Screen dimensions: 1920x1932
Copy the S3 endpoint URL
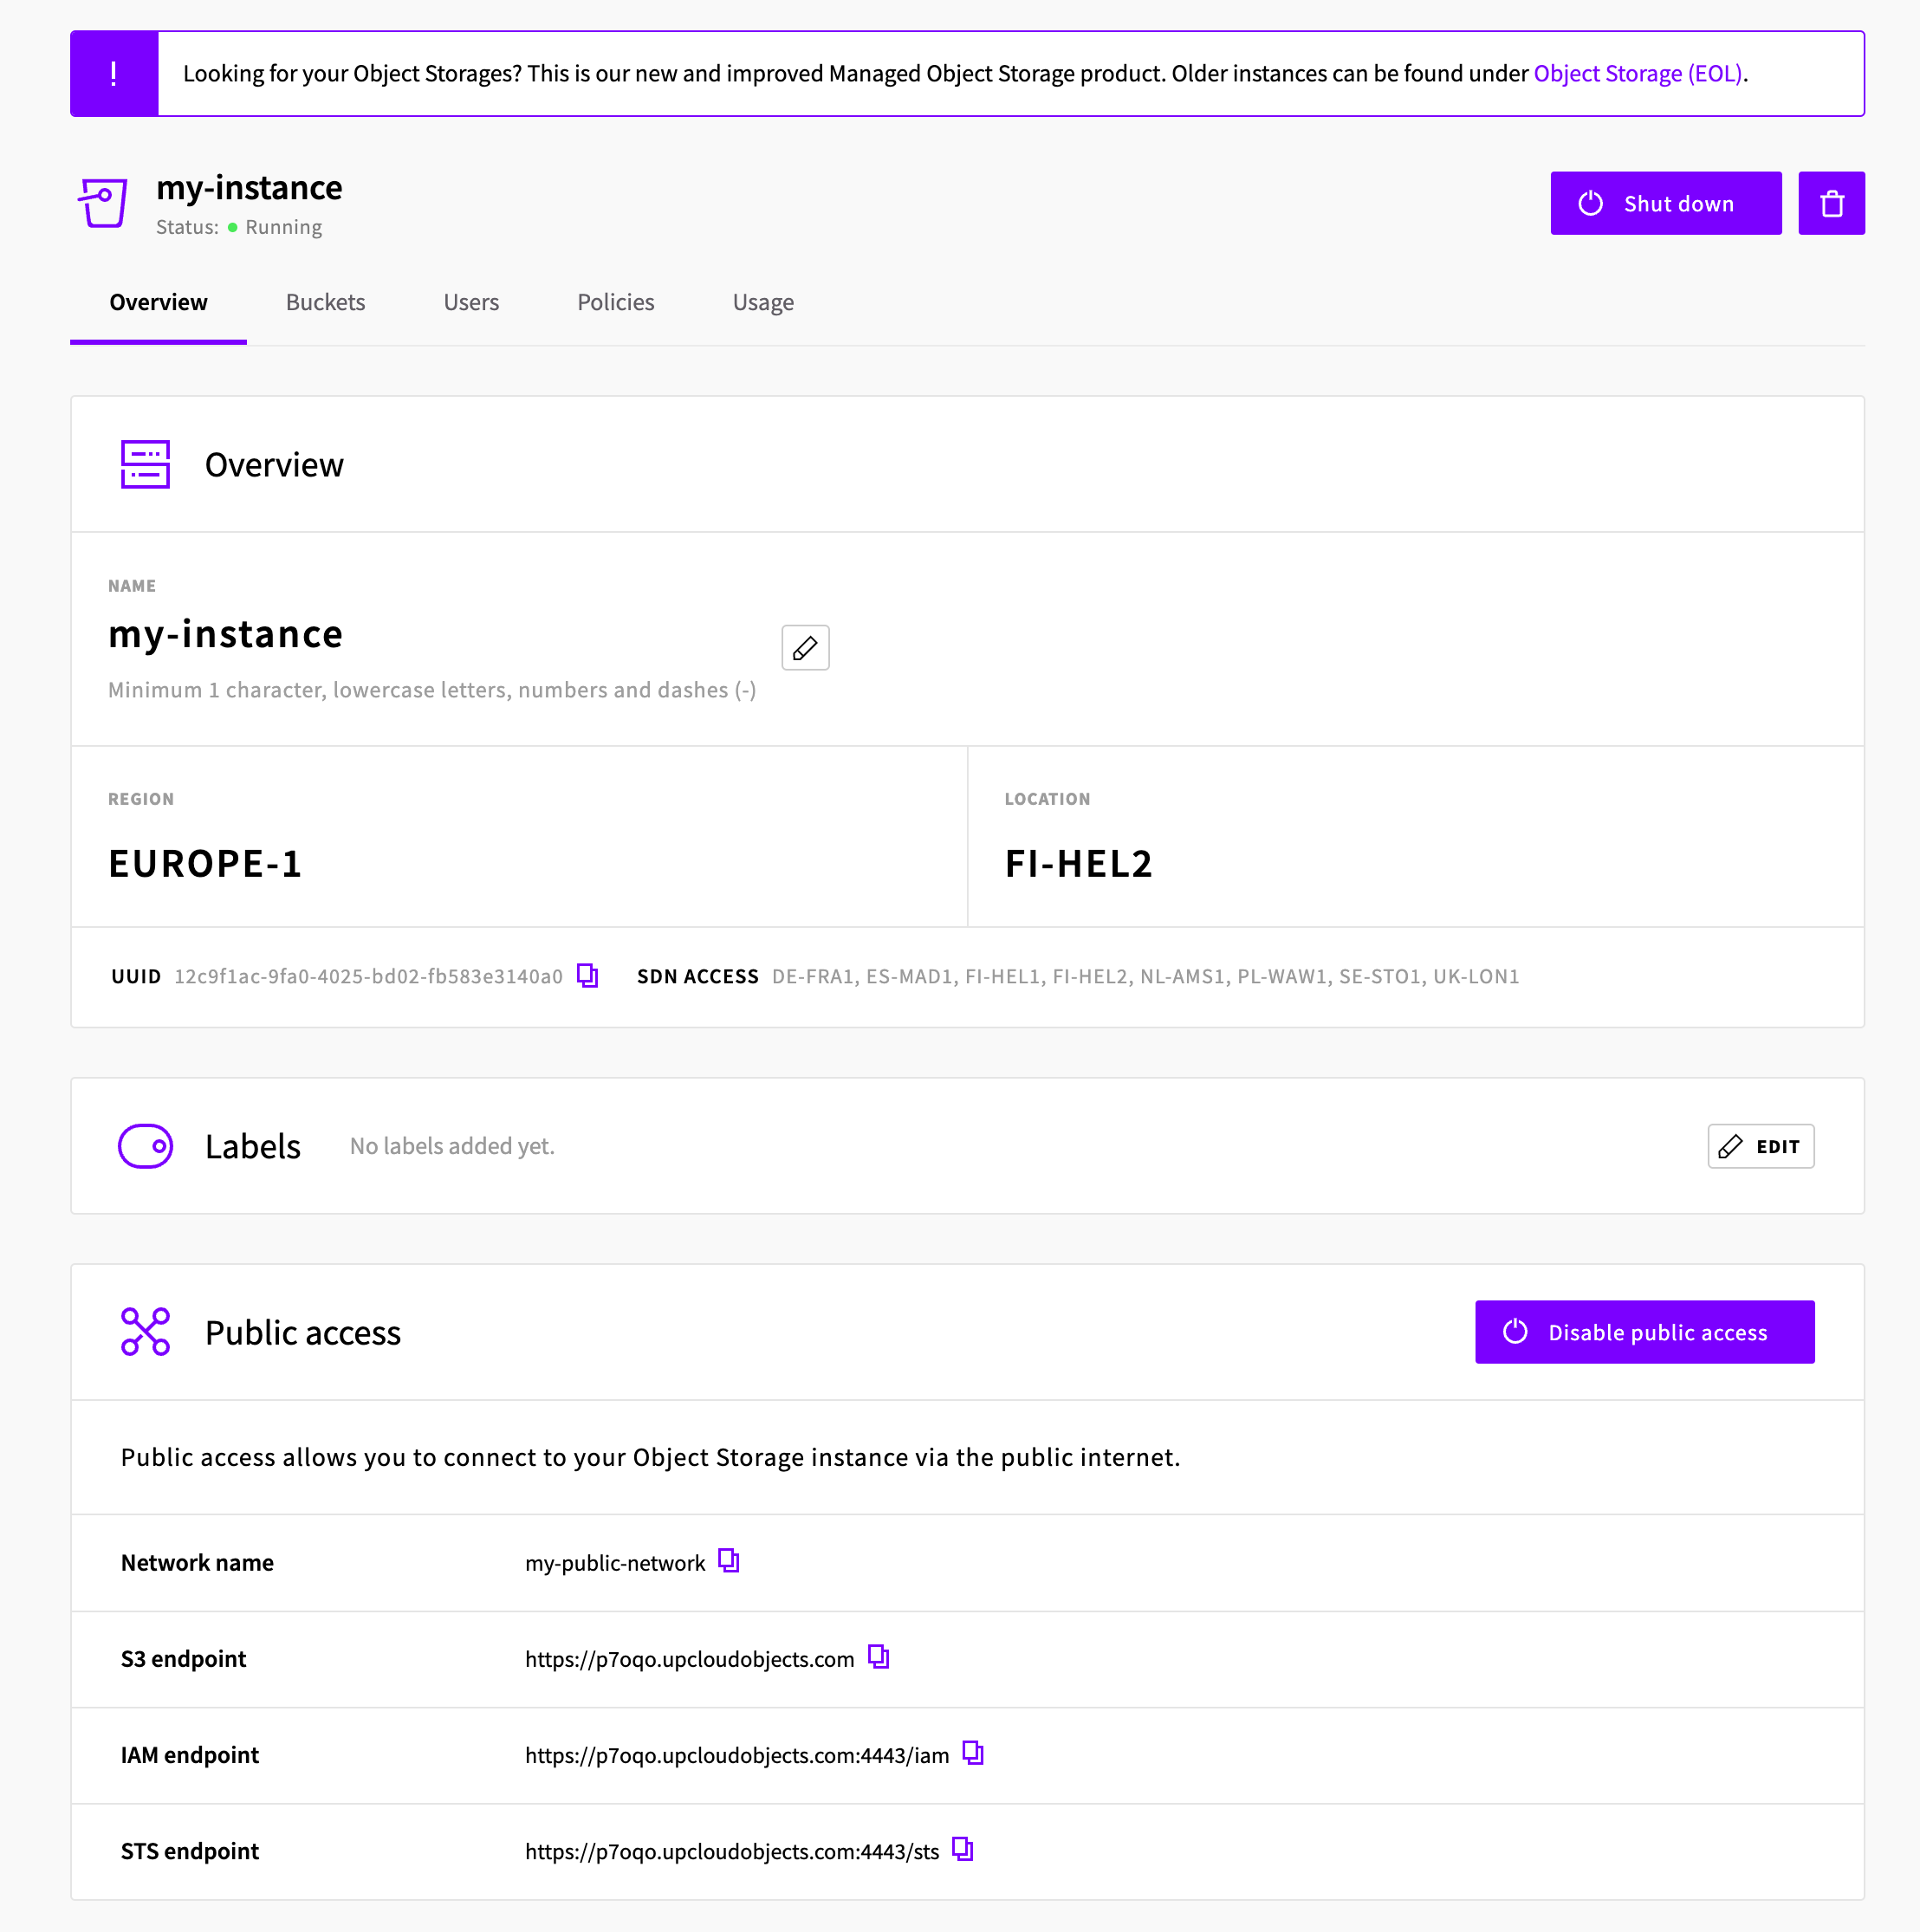coord(878,1657)
